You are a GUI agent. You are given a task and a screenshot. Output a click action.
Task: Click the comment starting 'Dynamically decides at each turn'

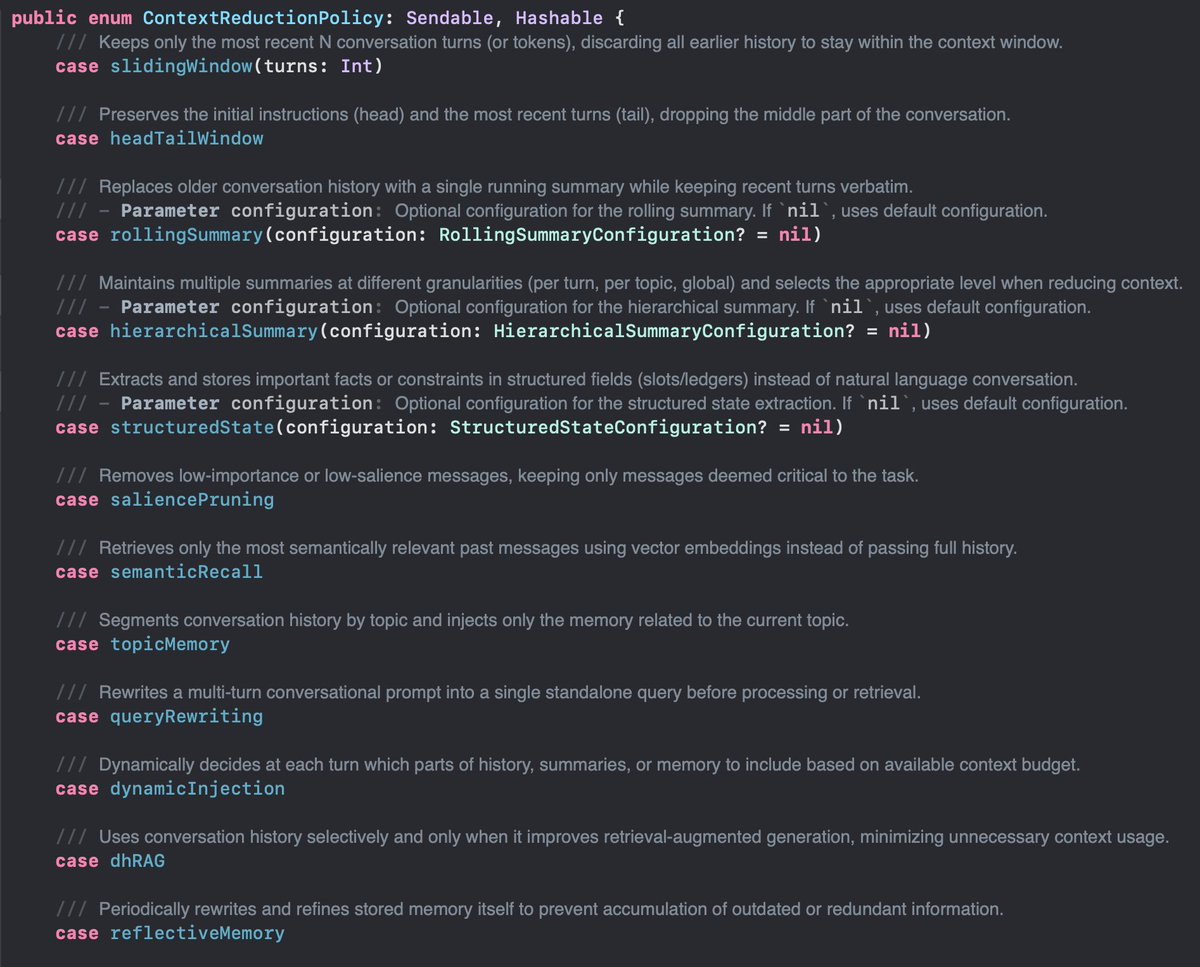point(568,765)
